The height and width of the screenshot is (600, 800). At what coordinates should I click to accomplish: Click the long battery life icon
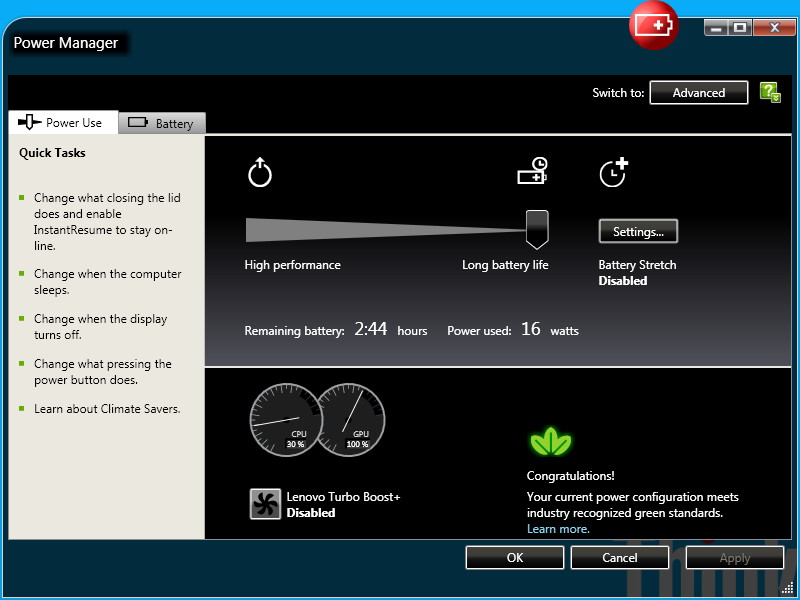coord(532,172)
